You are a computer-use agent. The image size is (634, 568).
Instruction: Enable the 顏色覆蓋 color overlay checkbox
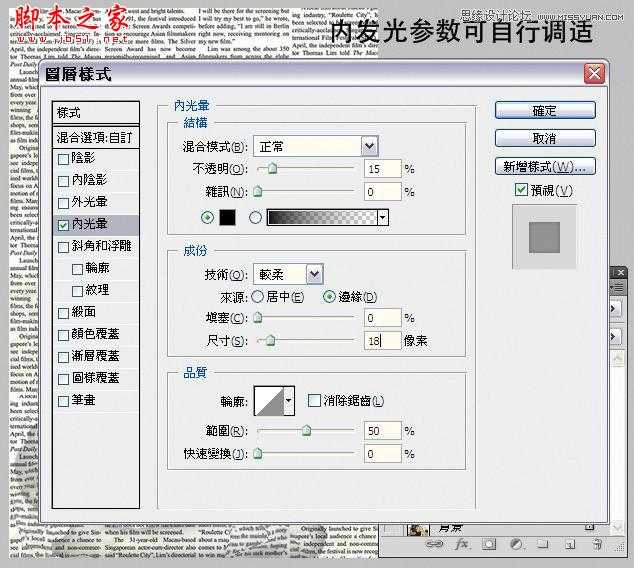pyautogui.click(x=63, y=335)
